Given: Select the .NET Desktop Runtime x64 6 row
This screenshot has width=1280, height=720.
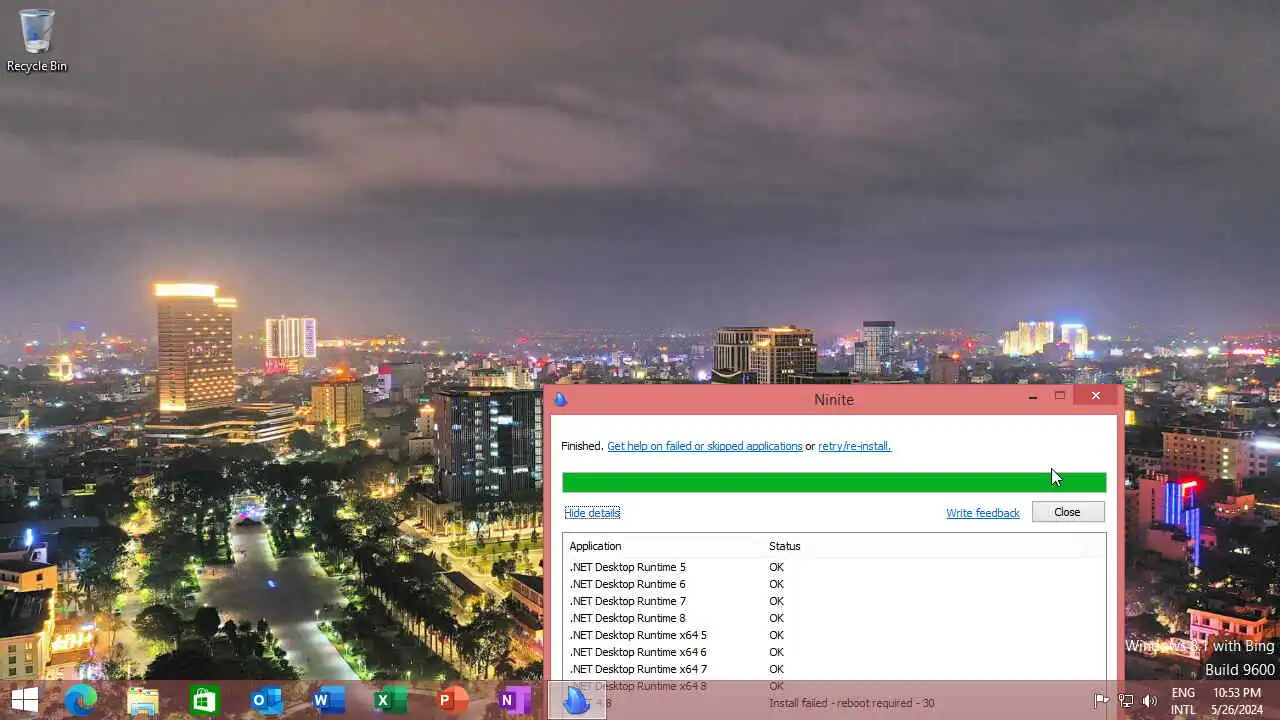Looking at the screenshot, I should (x=833, y=652).
